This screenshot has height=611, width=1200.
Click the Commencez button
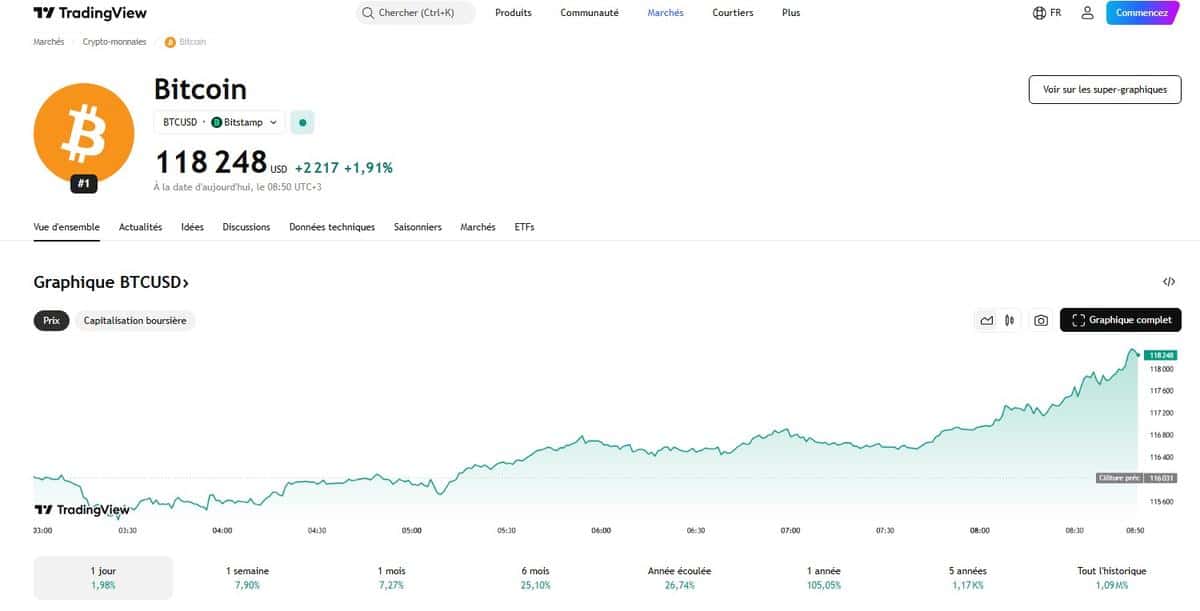pyautogui.click(x=1142, y=13)
